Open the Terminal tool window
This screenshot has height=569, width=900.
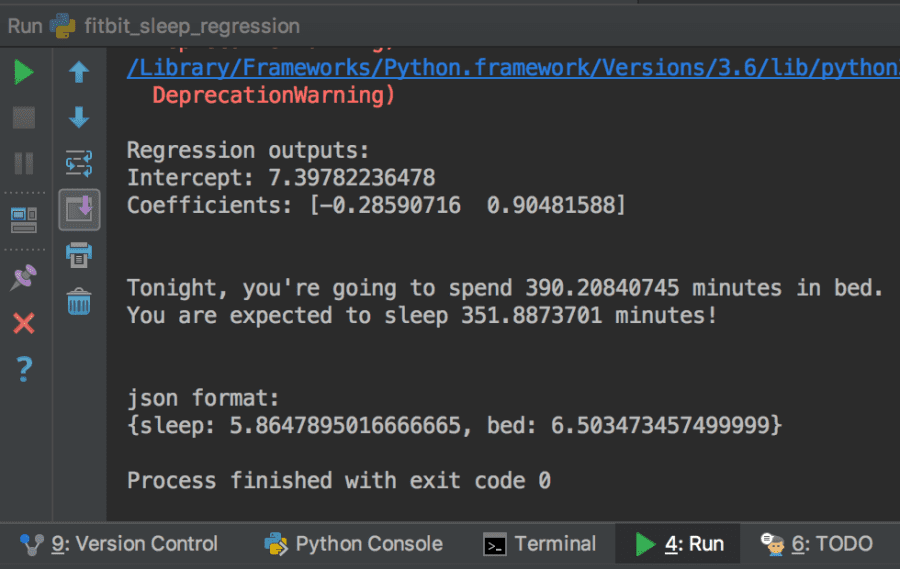(x=540, y=544)
